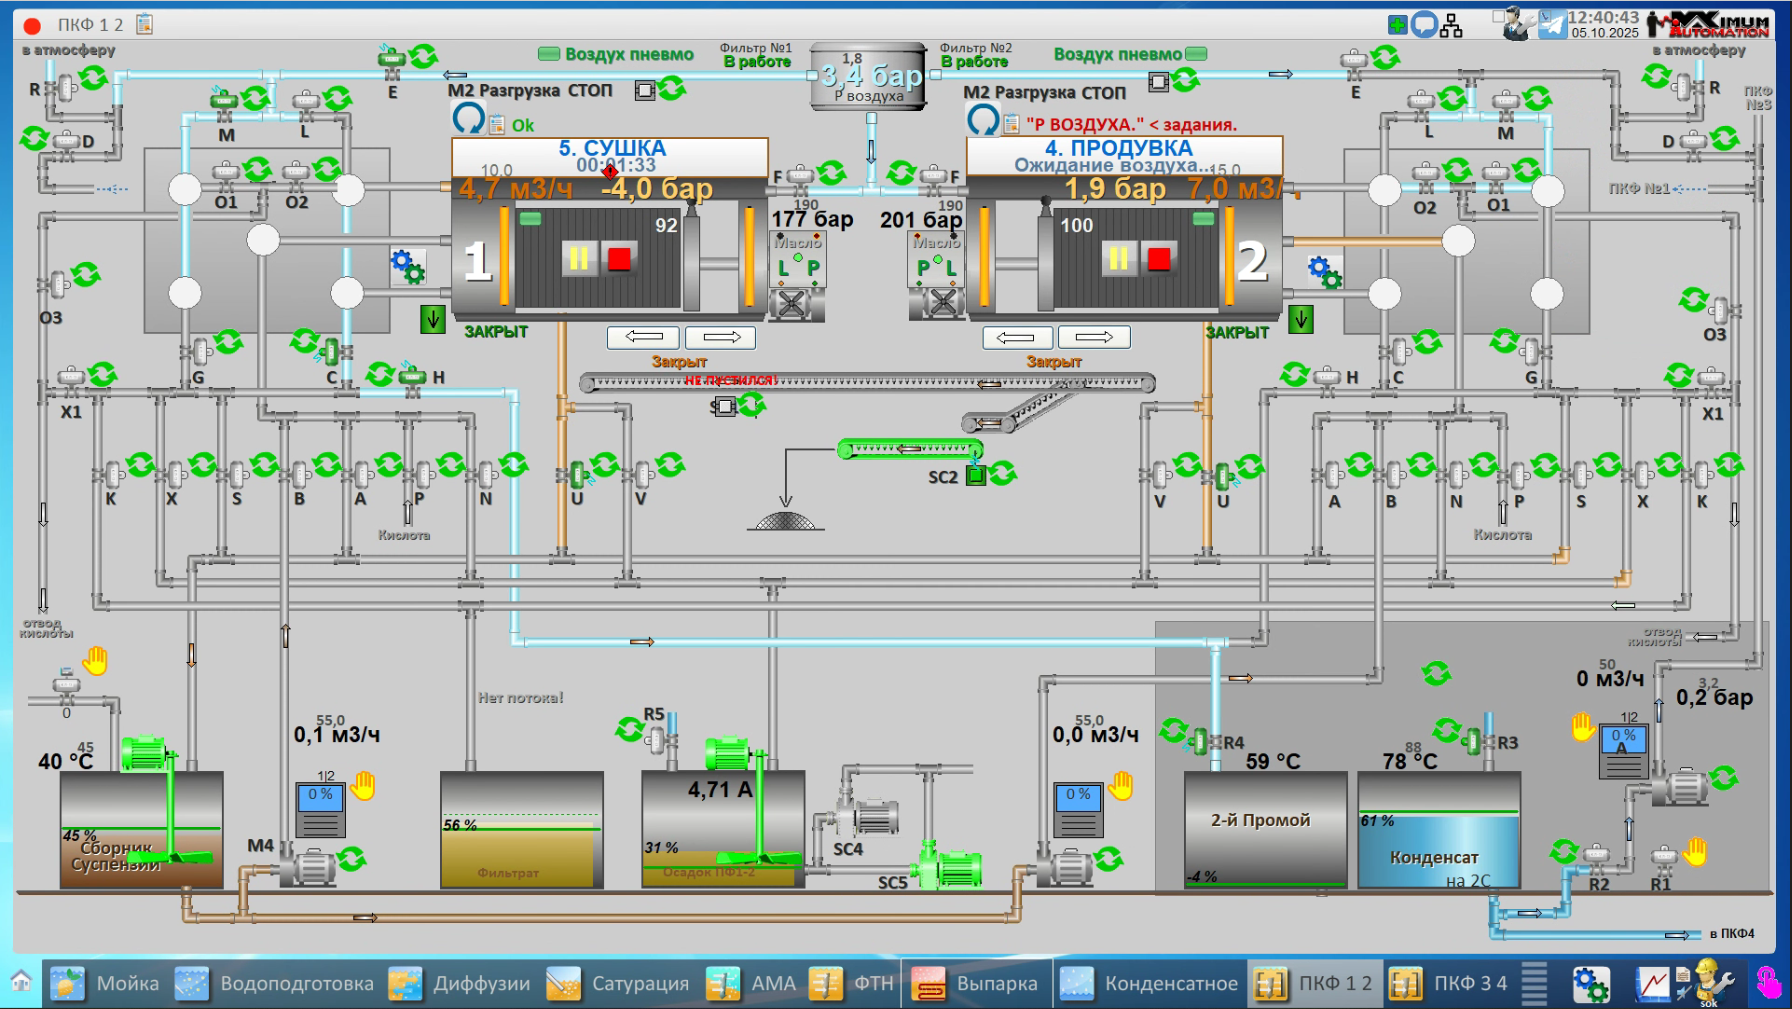Click green down-arrow button below press 1
1792x1009 pixels.
[432, 319]
